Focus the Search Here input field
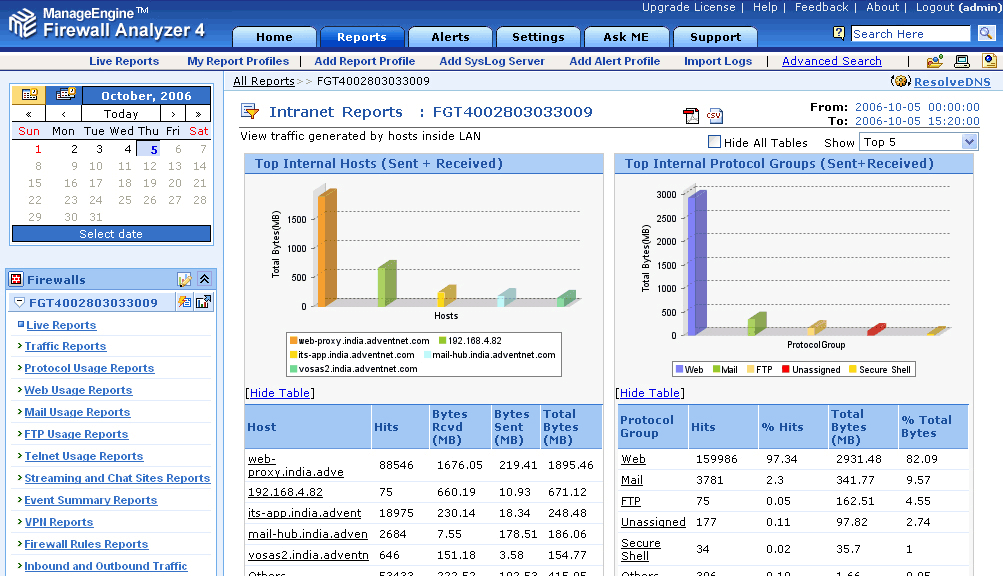 910,34
